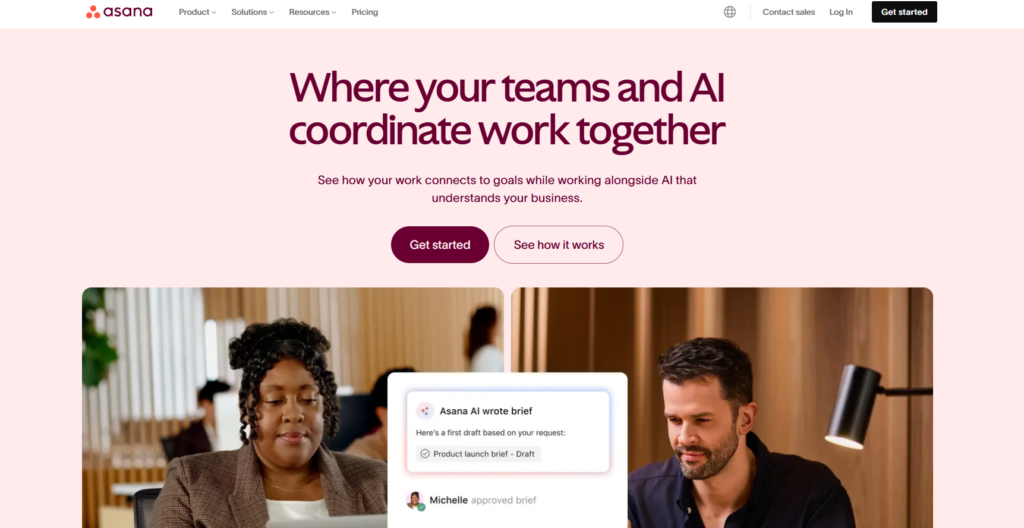The width and height of the screenshot is (1024, 528).
Task: Click the Asana AI sparkle icon
Action: tap(424, 411)
